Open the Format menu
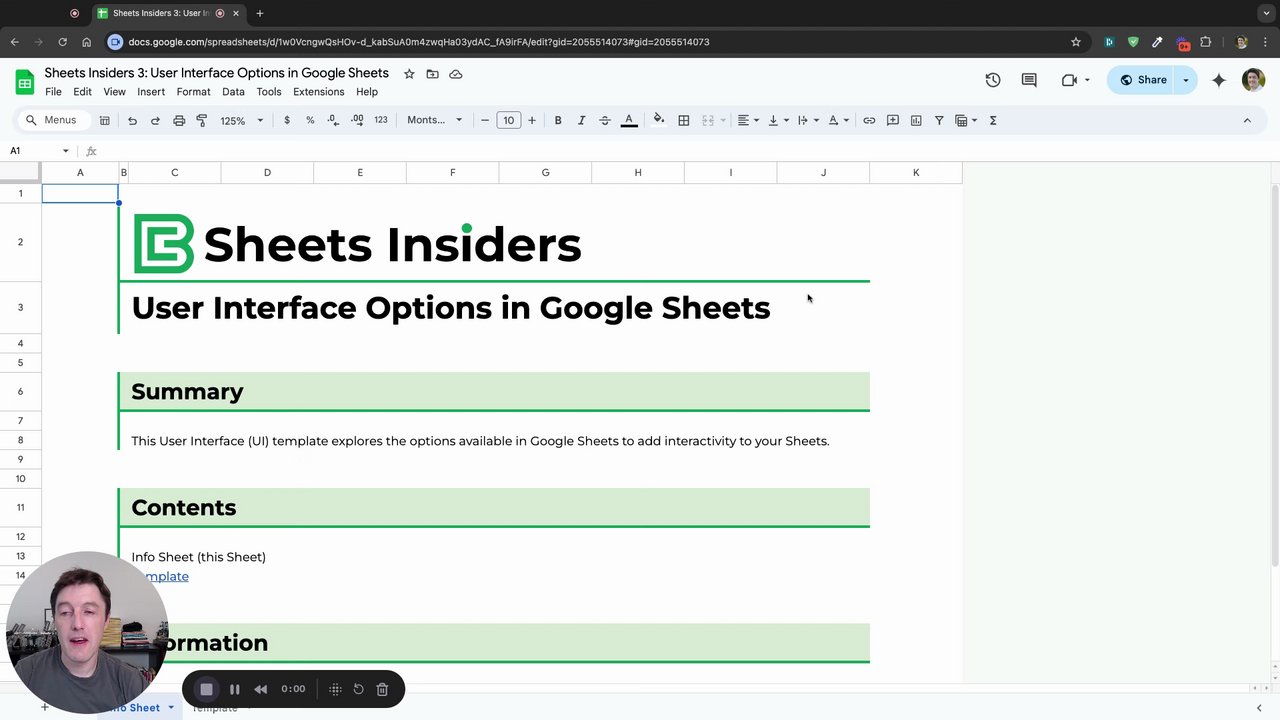Viewport: 1280px width, 720px height. click(193, 92)
